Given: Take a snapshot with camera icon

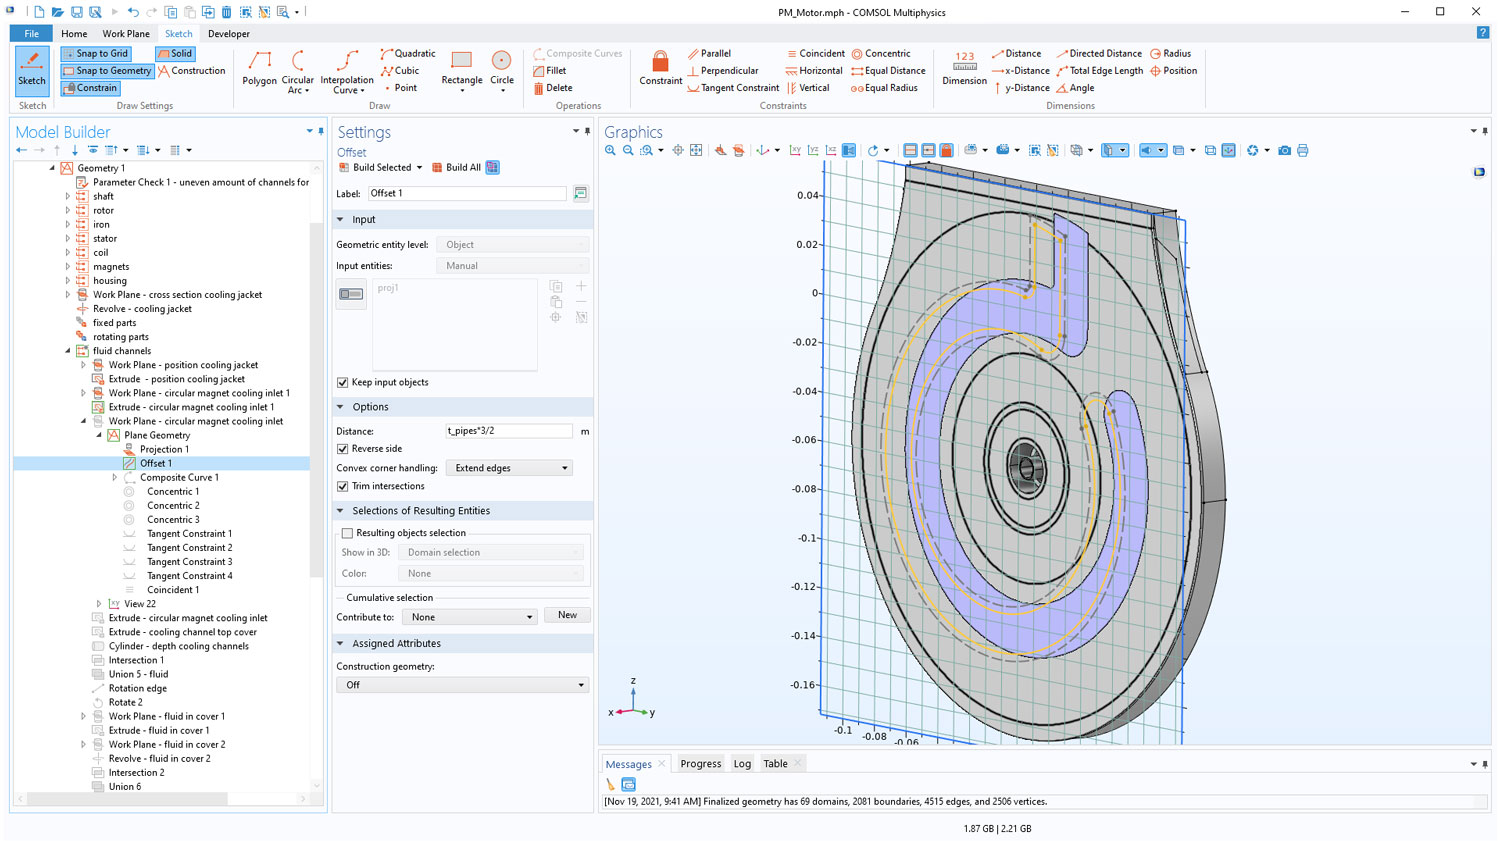Looking at the screenshot, I should (1284, 151).
